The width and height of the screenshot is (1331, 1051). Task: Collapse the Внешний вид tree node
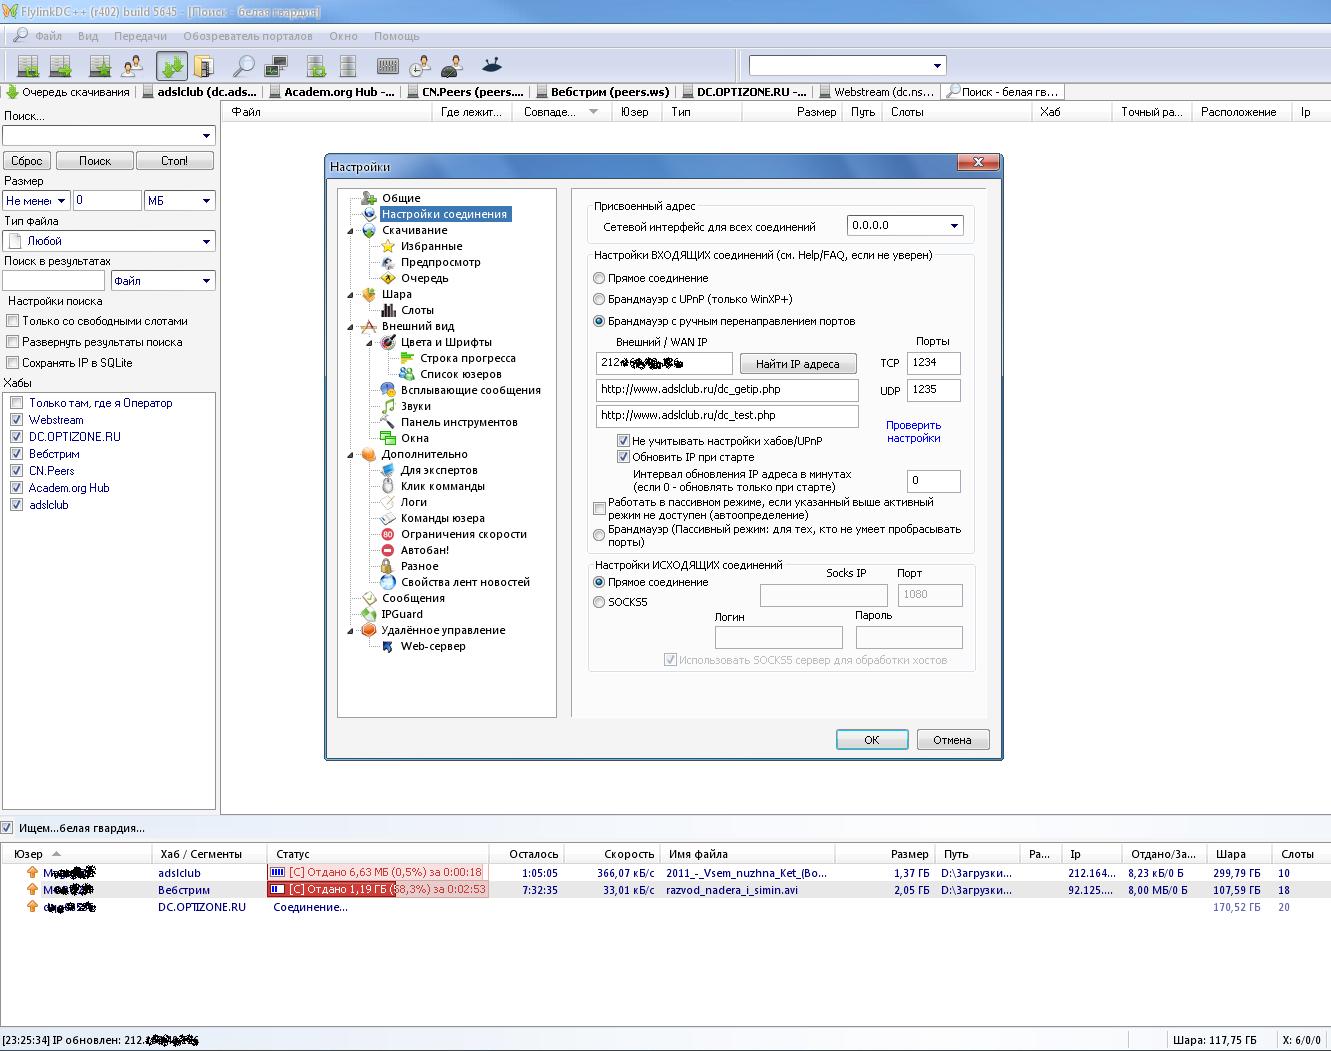[351, 327]
